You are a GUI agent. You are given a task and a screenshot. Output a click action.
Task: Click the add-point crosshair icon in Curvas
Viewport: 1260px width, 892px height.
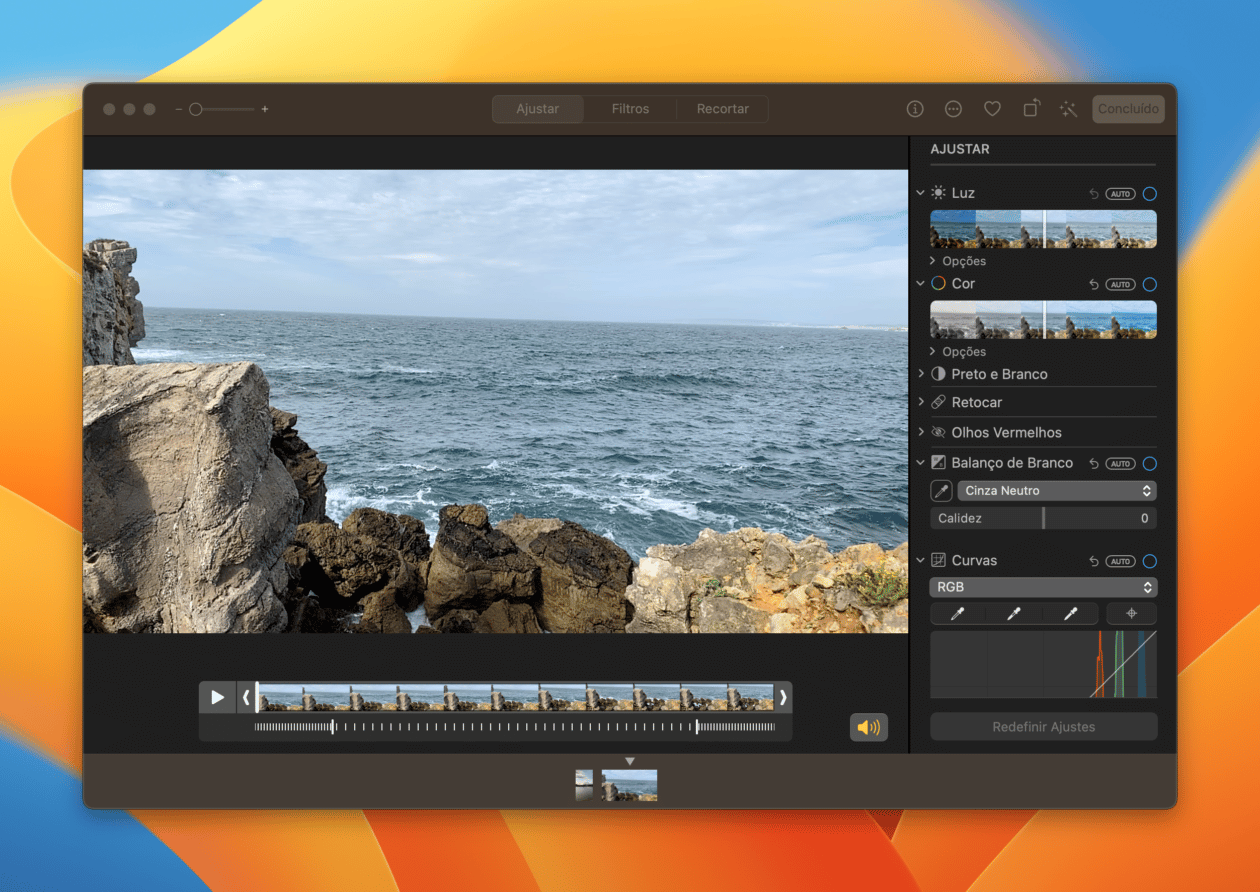(x=1131, y=613)
